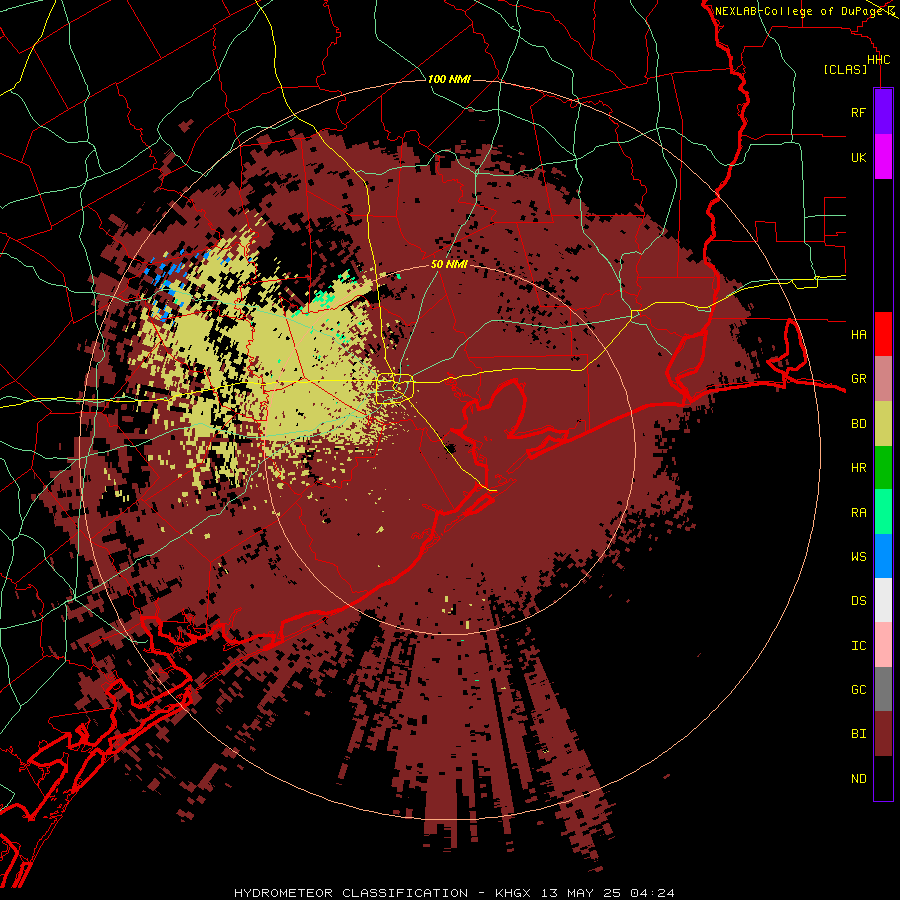Click the '100 NMI' range ring label

(x=449, y=79)
